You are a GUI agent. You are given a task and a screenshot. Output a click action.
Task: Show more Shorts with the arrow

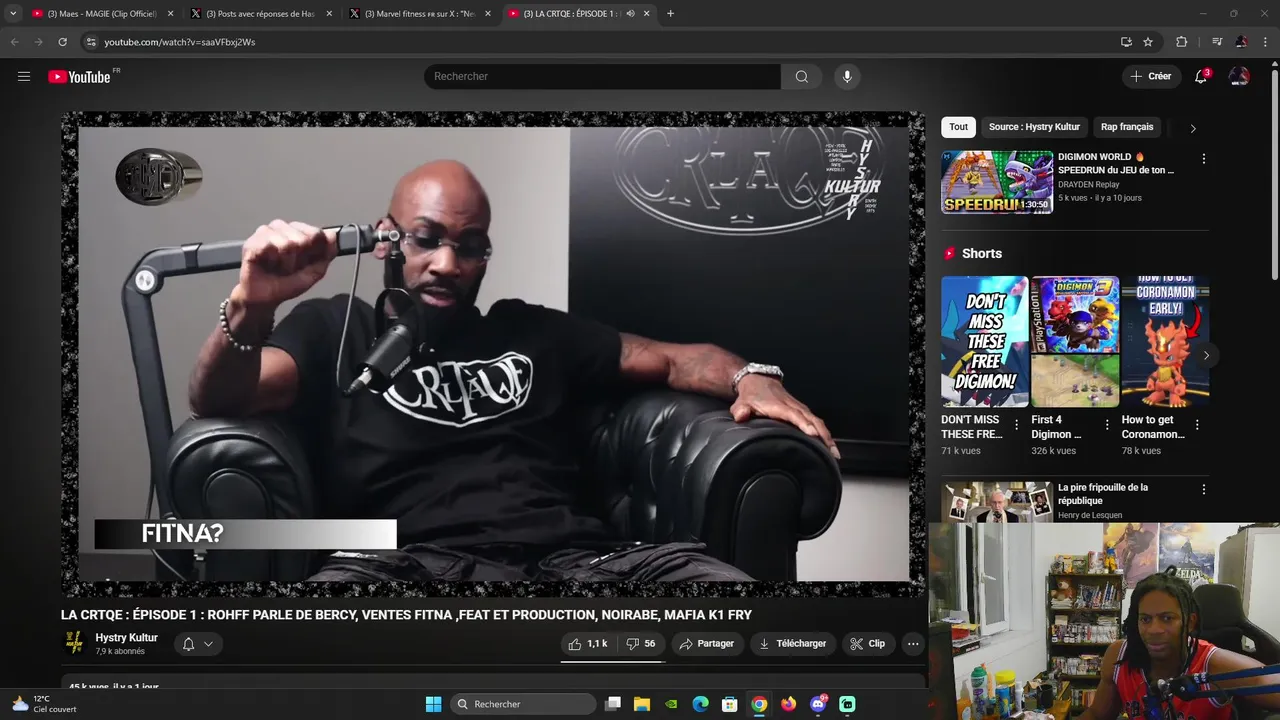coord(1206,355)
